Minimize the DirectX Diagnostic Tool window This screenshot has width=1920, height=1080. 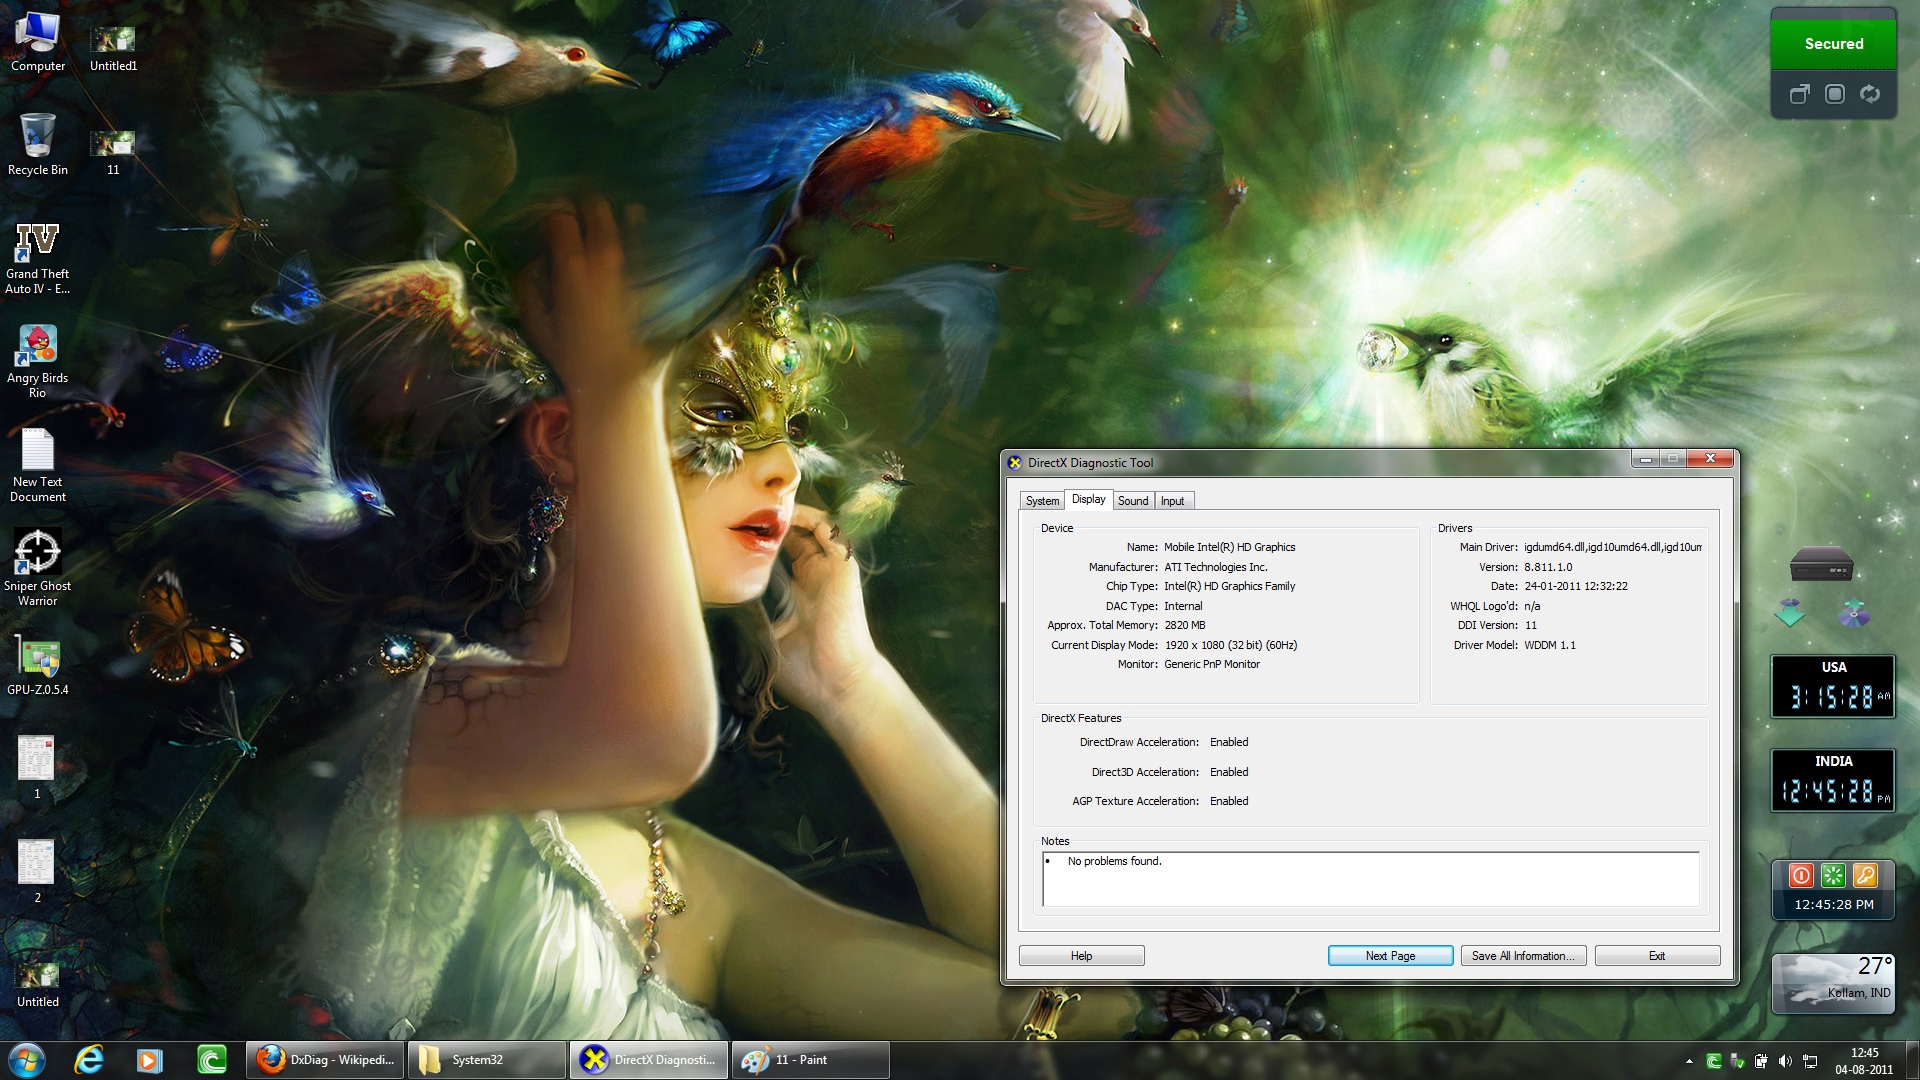(1645, 458)
